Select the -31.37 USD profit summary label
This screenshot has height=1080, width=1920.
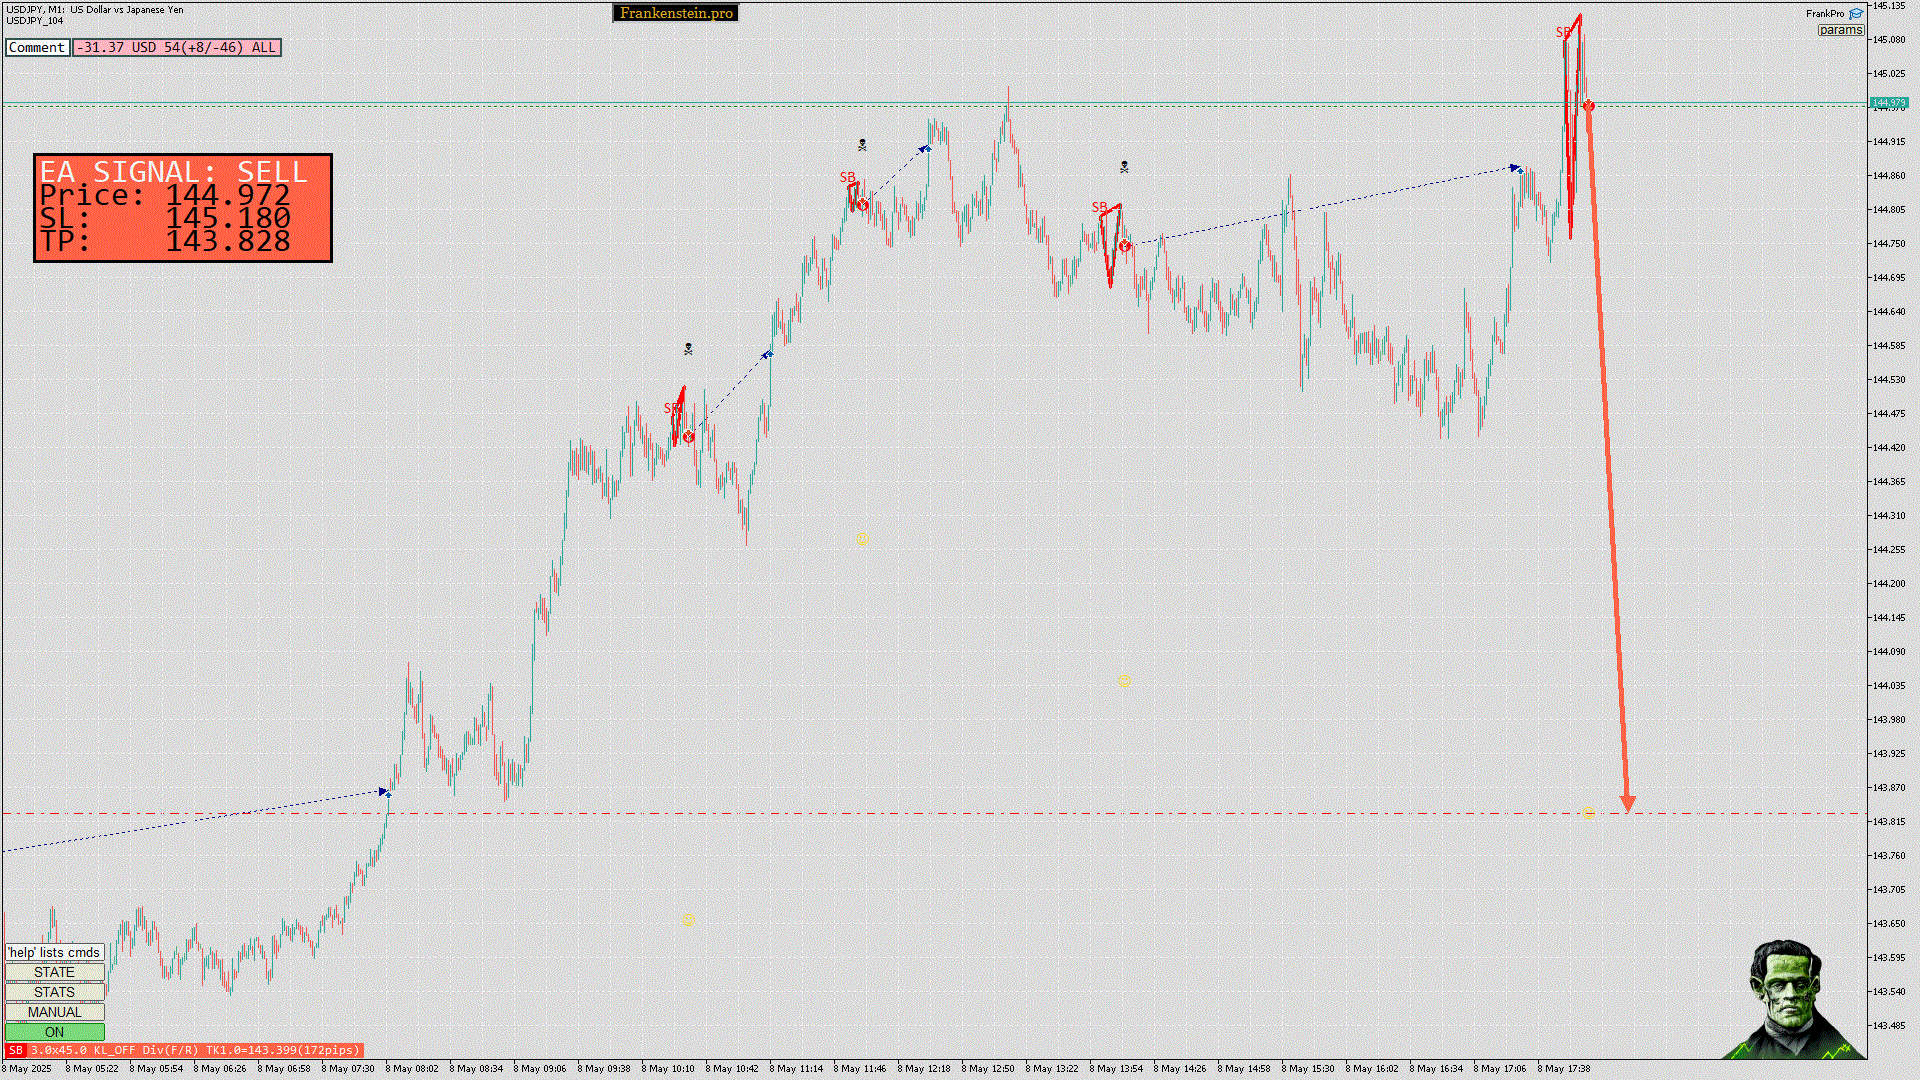point(176,47)
